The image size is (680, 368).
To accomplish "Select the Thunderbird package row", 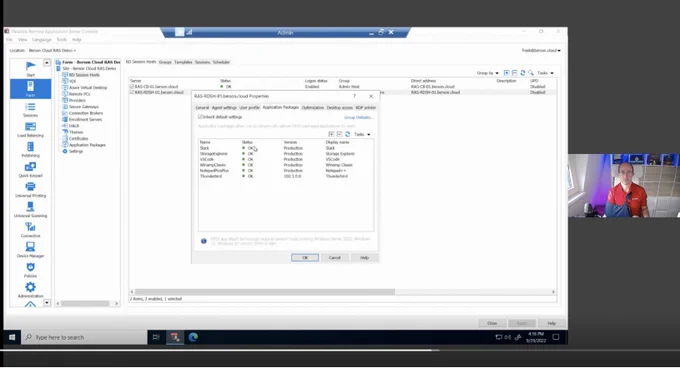I will (x=285, y=176).
